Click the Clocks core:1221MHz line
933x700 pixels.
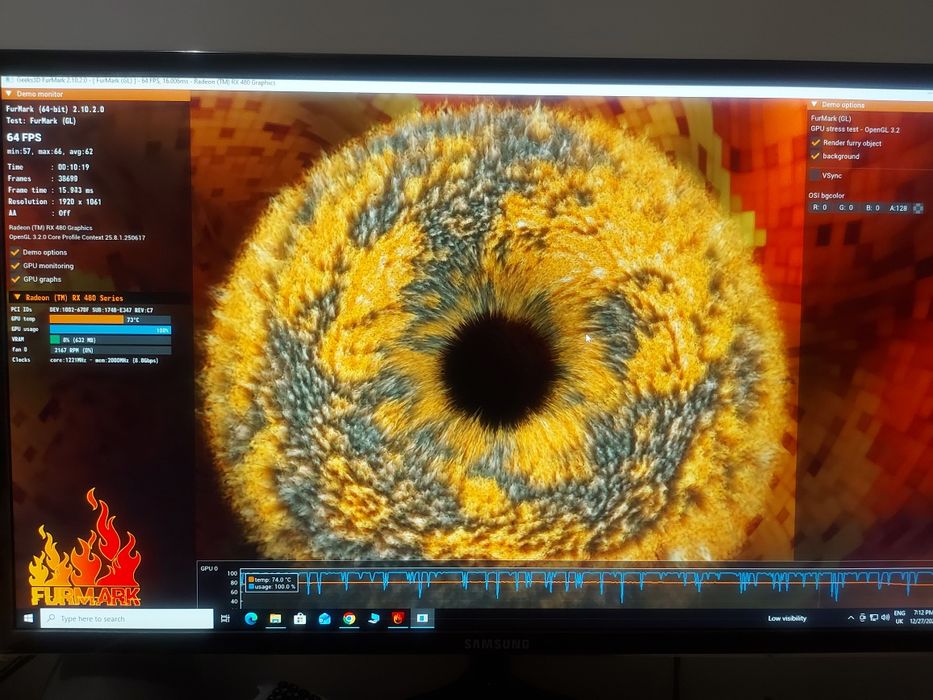84,360
